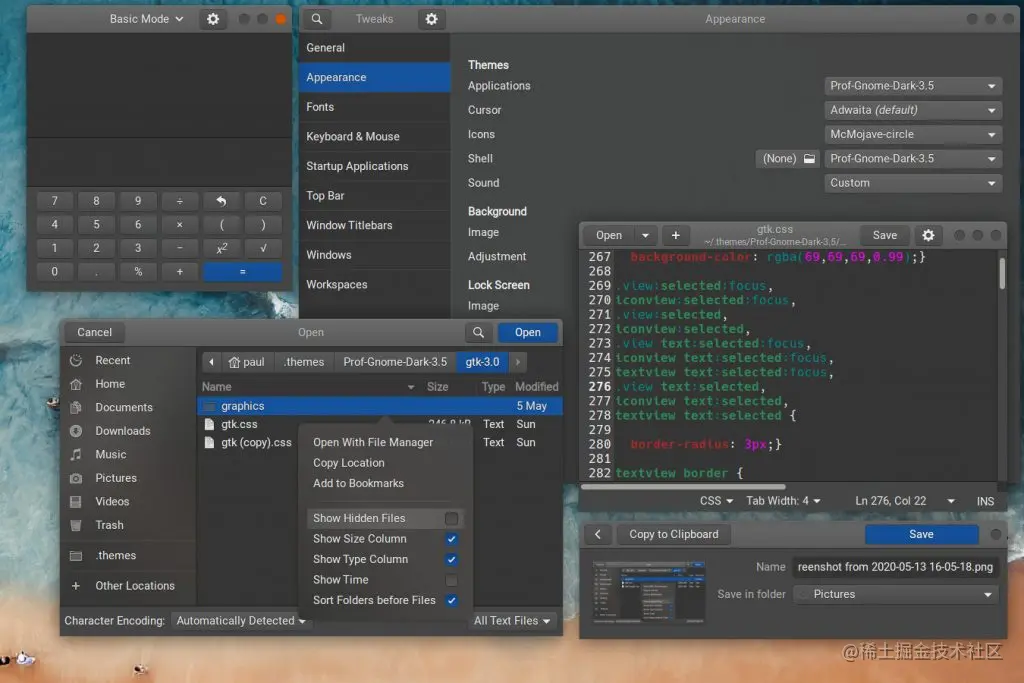Screen dimensions: 1024x683
Task: Click Save in the gedit header
Action: click(x=885, y=235)
